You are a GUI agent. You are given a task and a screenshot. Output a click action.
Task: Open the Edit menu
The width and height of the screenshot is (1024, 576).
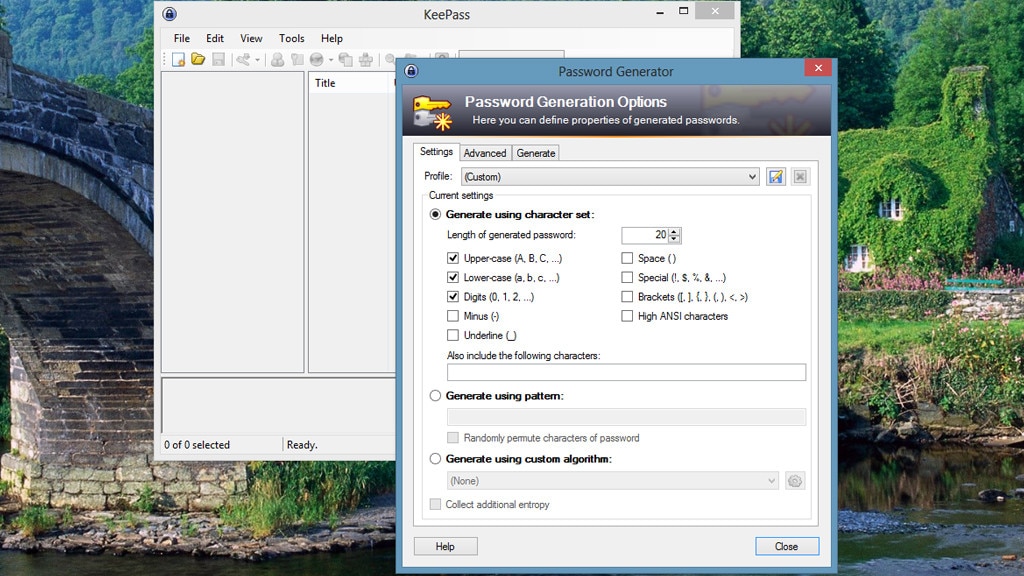click(x=215, y=39)
